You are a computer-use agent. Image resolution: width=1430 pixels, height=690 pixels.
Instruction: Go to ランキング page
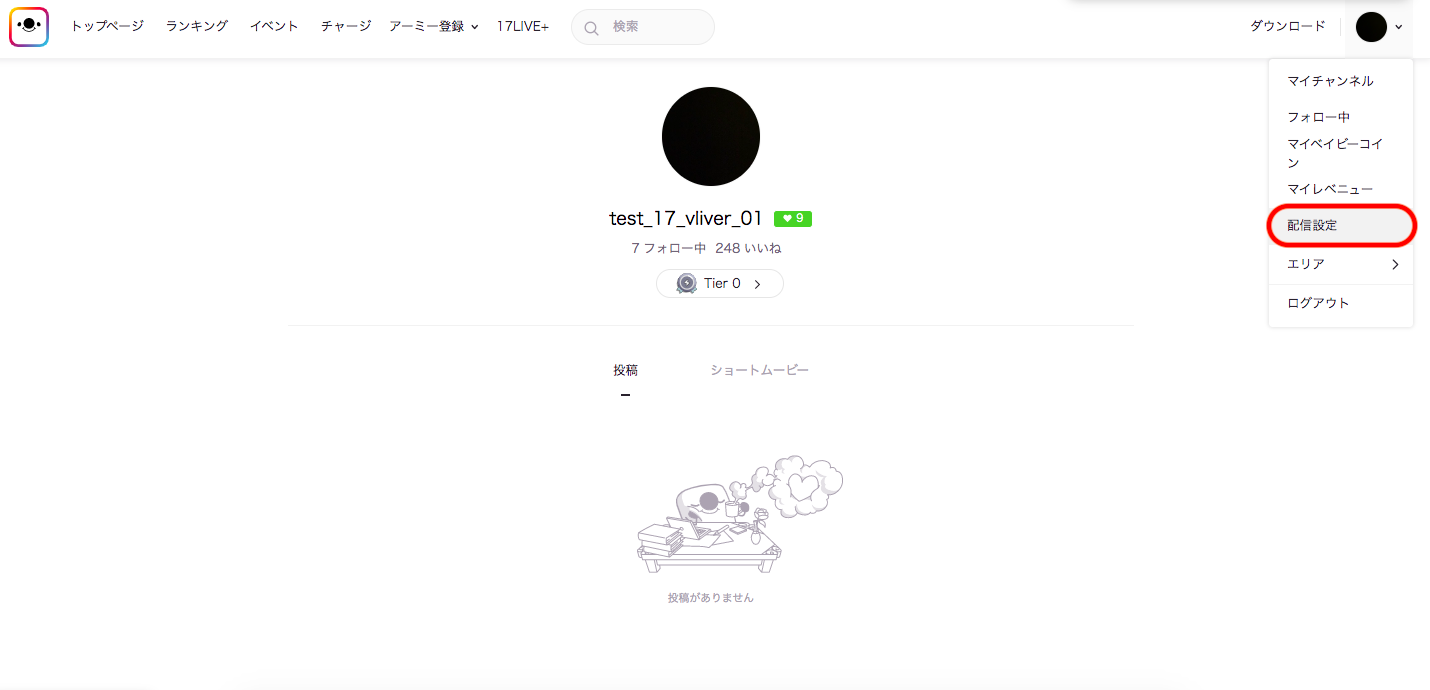pos(197,26)
